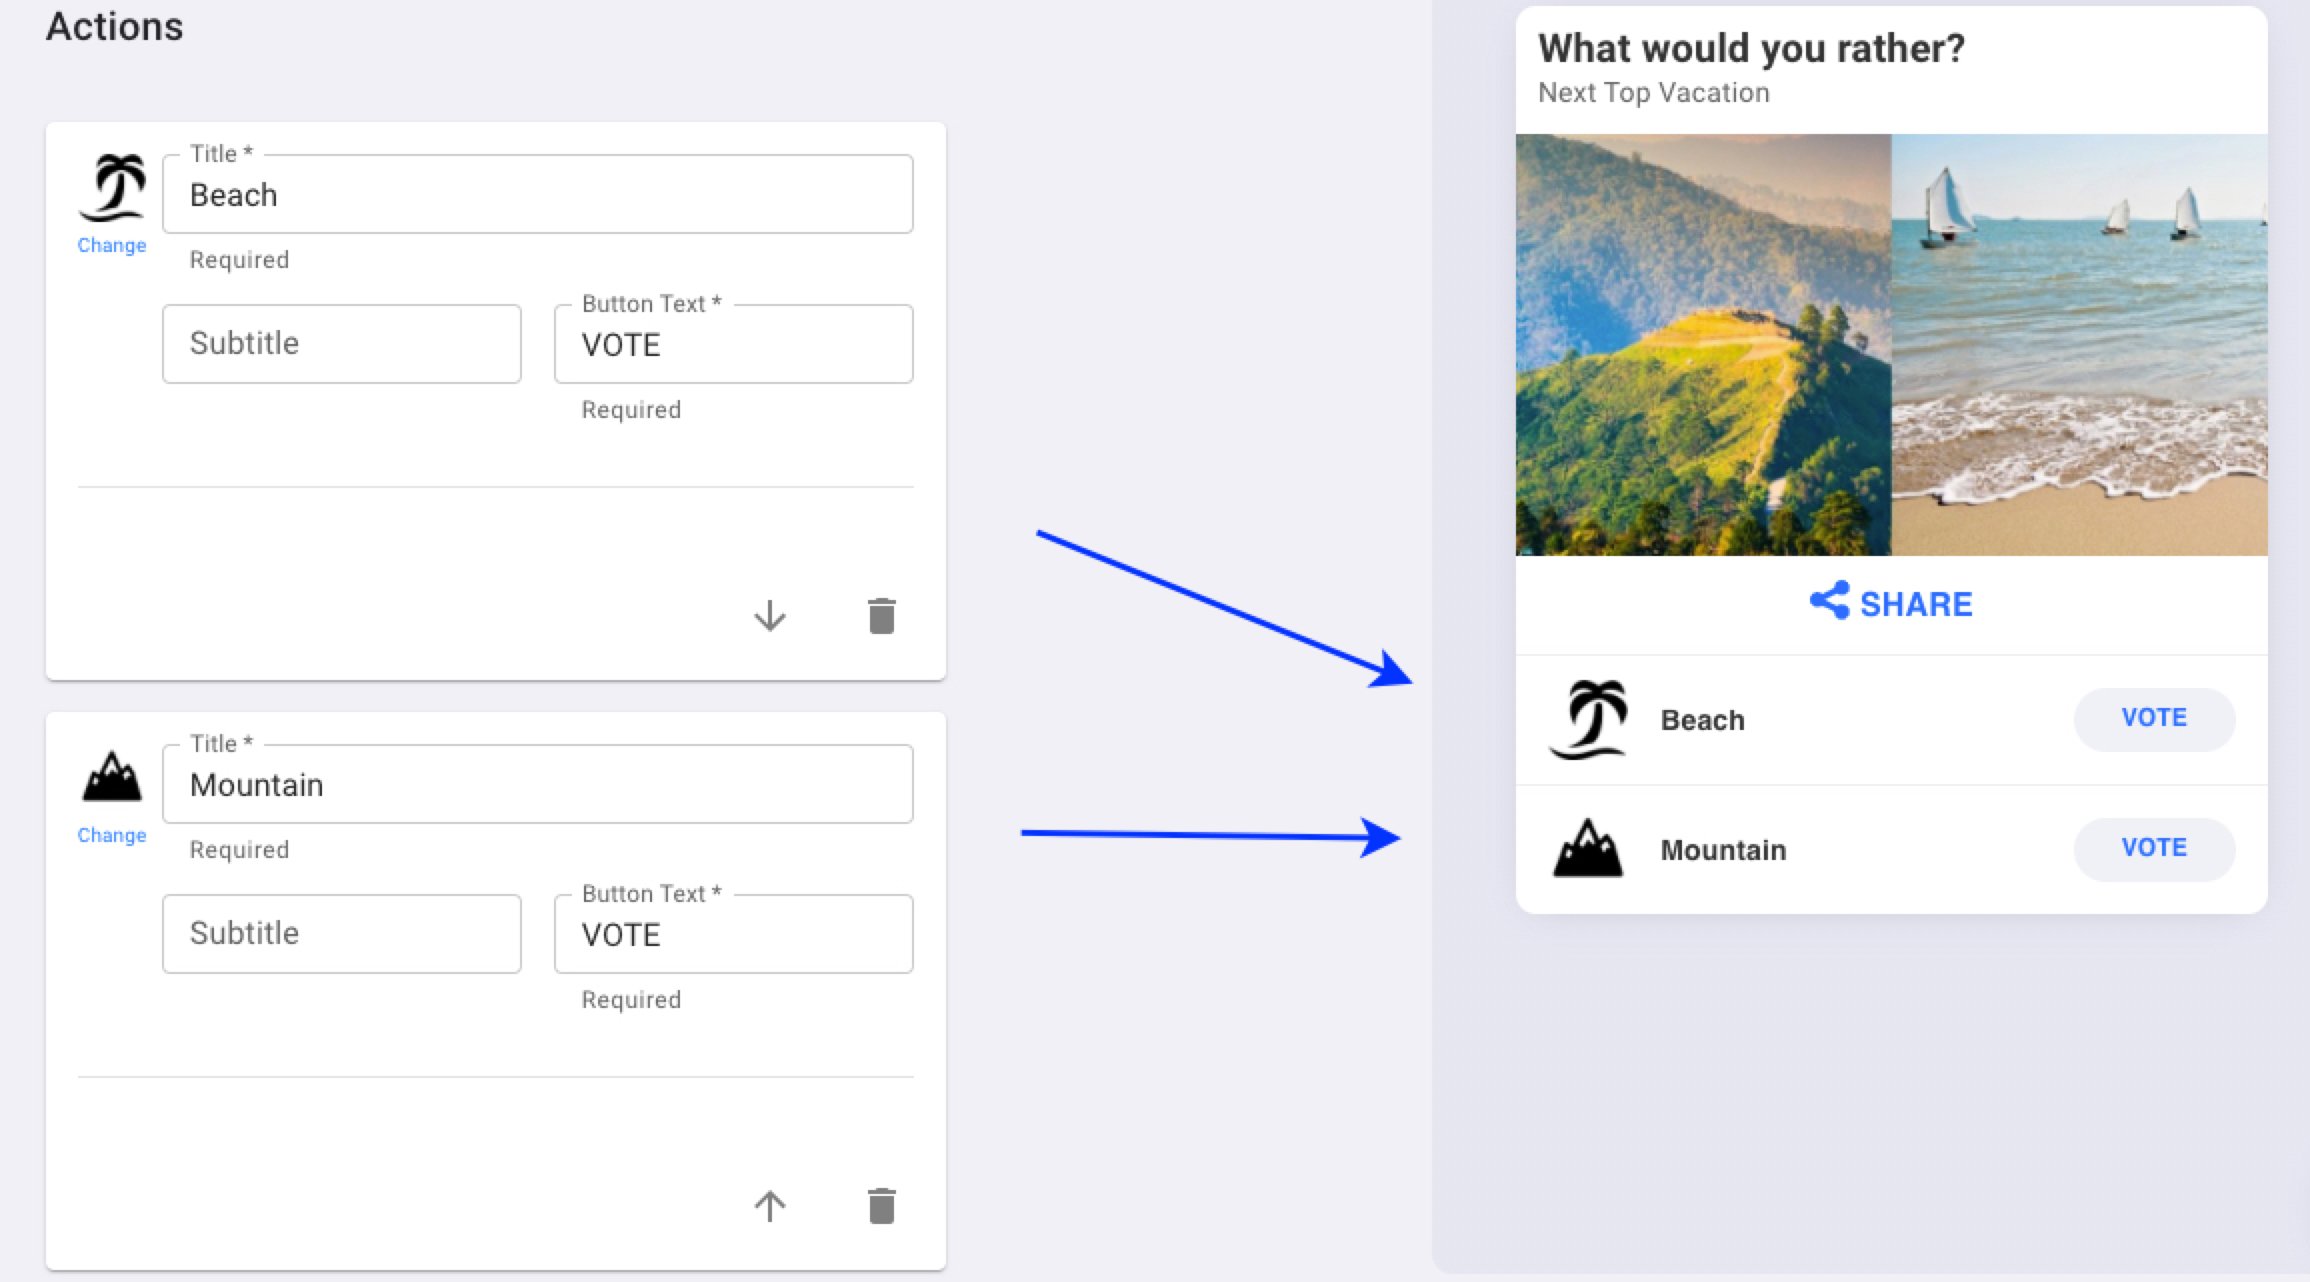Vote for Mountain in the preview
The width and height of the screenshot is (2310, 1282).
tap(2154, 849)
